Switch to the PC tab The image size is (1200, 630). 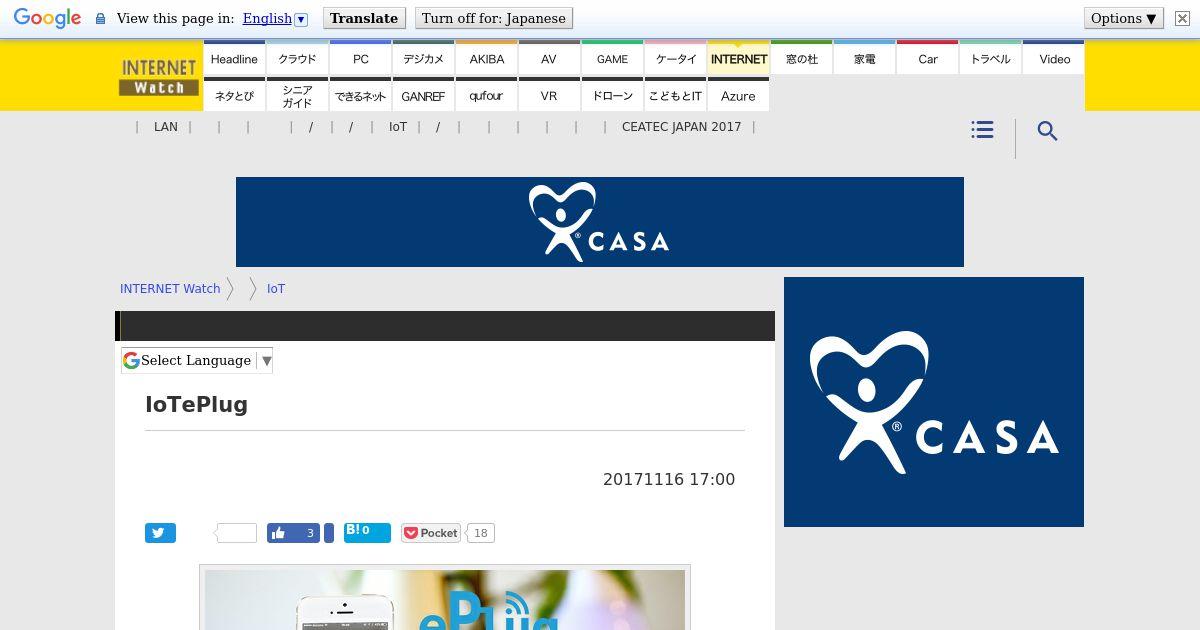tap(360, 58)
